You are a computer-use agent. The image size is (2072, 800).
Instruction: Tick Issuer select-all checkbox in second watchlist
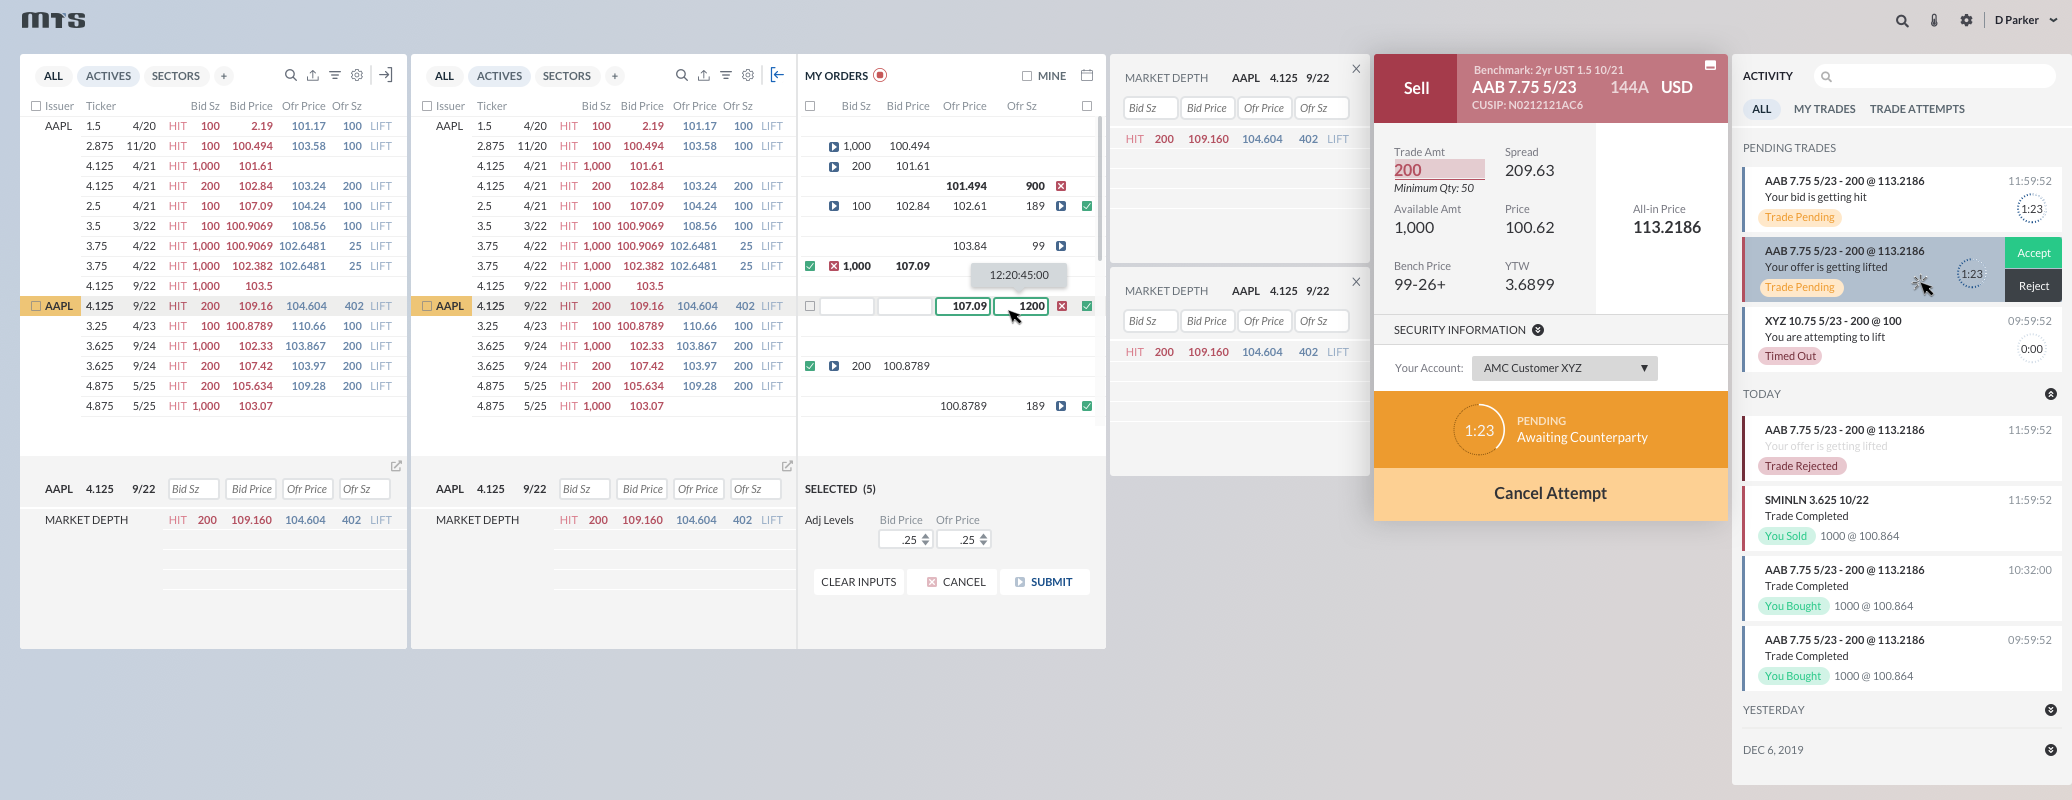427,106
